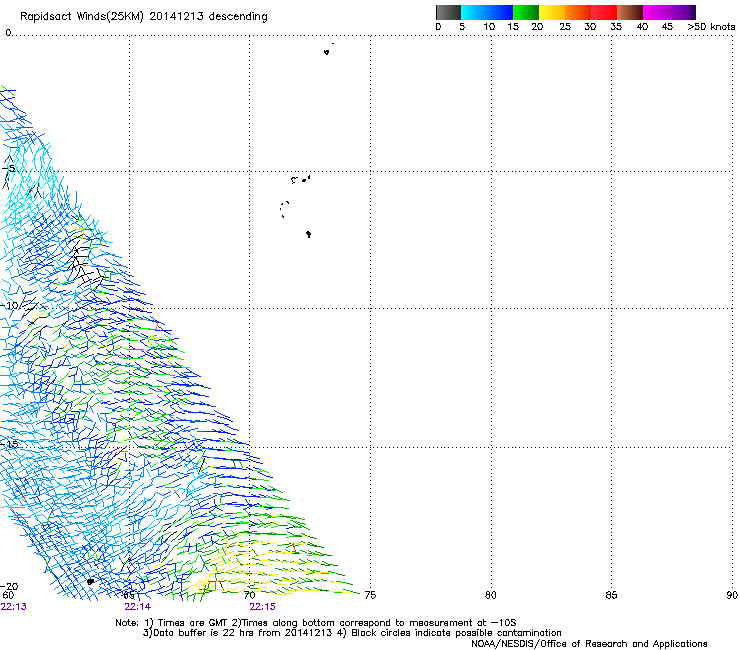Select the orange 25-30 knots color swatch
The width and height of the screenshot is (740, 650).
click(x=578, y=12)
